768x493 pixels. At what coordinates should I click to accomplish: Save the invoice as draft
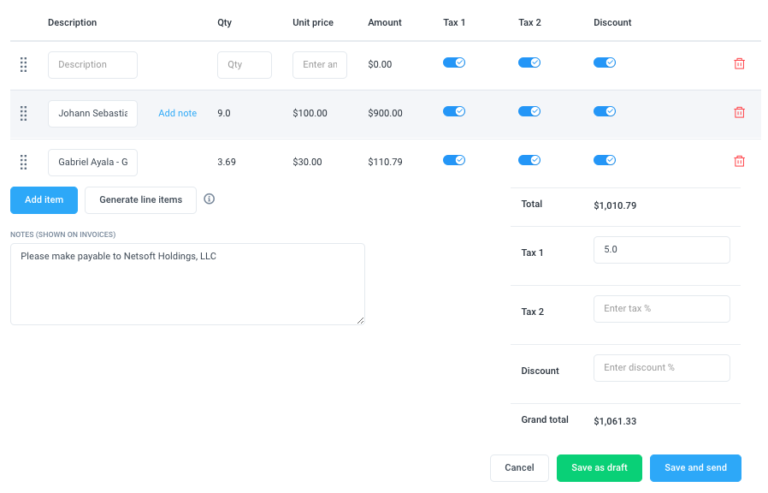pos(599,468)
